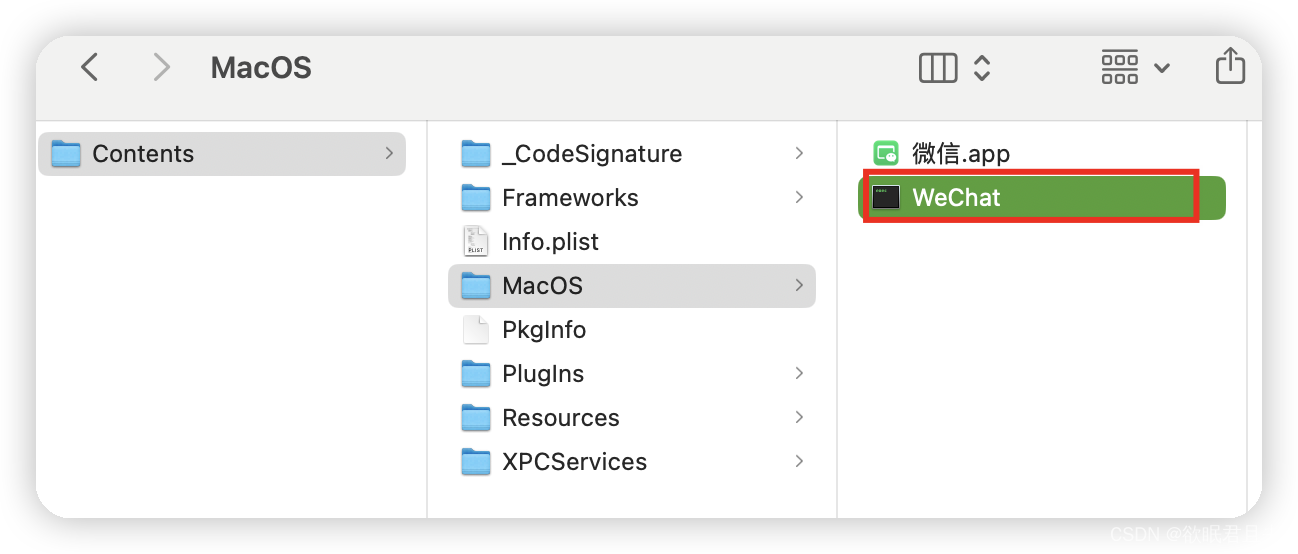The height and width of the screenshot is (554, 1298).
Task: Expand the _CodeSignature folder chevron
Action: 799,153
